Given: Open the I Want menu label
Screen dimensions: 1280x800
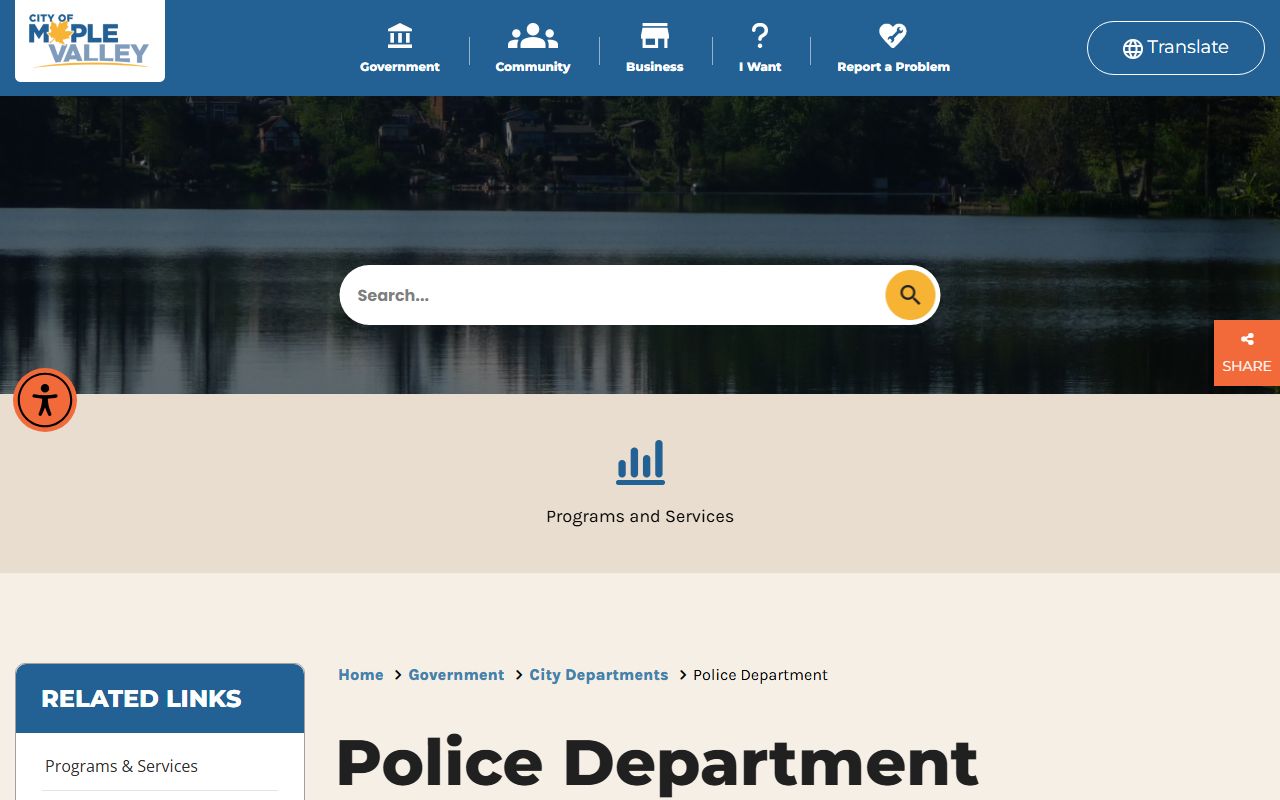Looking at the screenshot, I should pos(760,67).
